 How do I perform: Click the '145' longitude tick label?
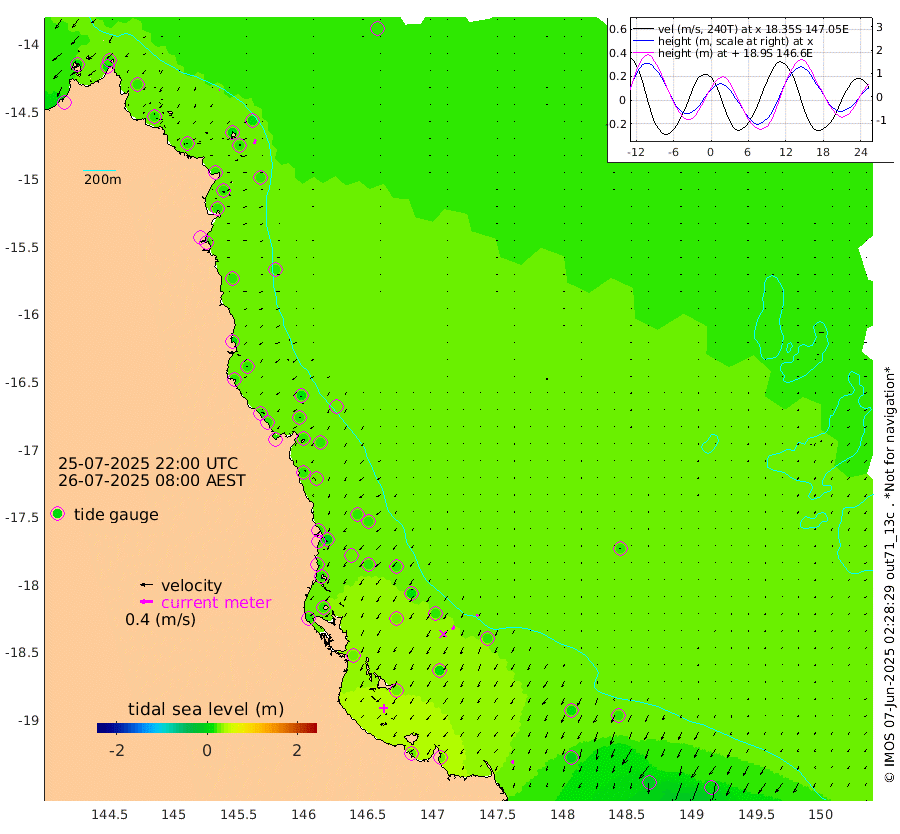[173, 814]
